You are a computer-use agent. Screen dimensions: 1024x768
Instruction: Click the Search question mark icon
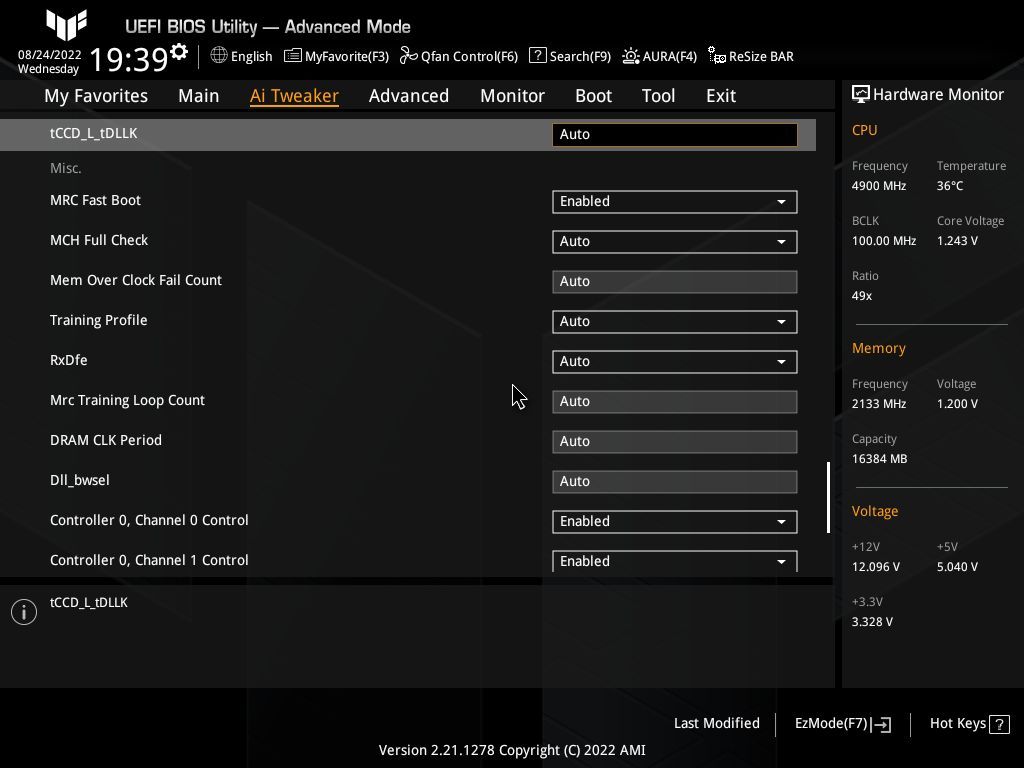537,56
